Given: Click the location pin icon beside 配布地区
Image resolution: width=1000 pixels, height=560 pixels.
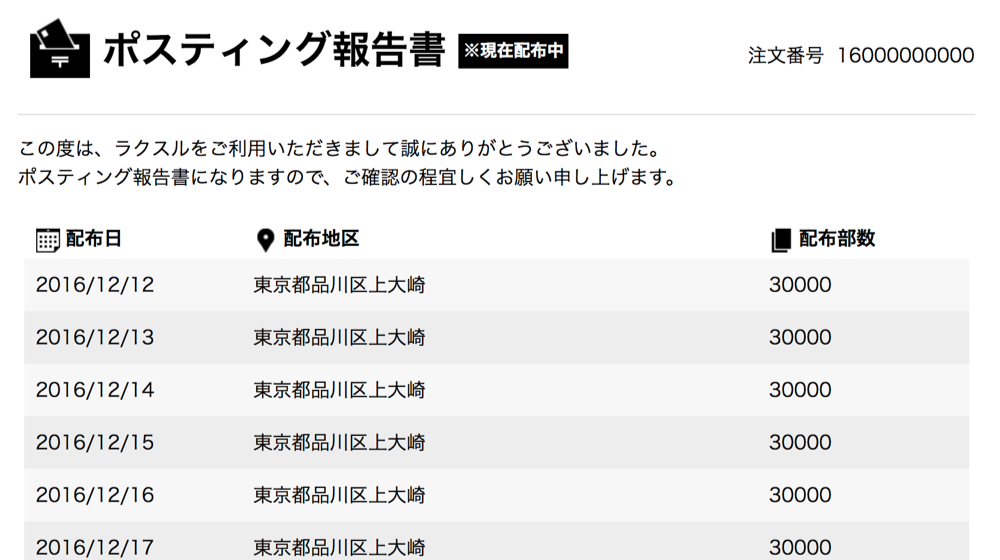Looking at the screenshot, I should pos(265,240).
